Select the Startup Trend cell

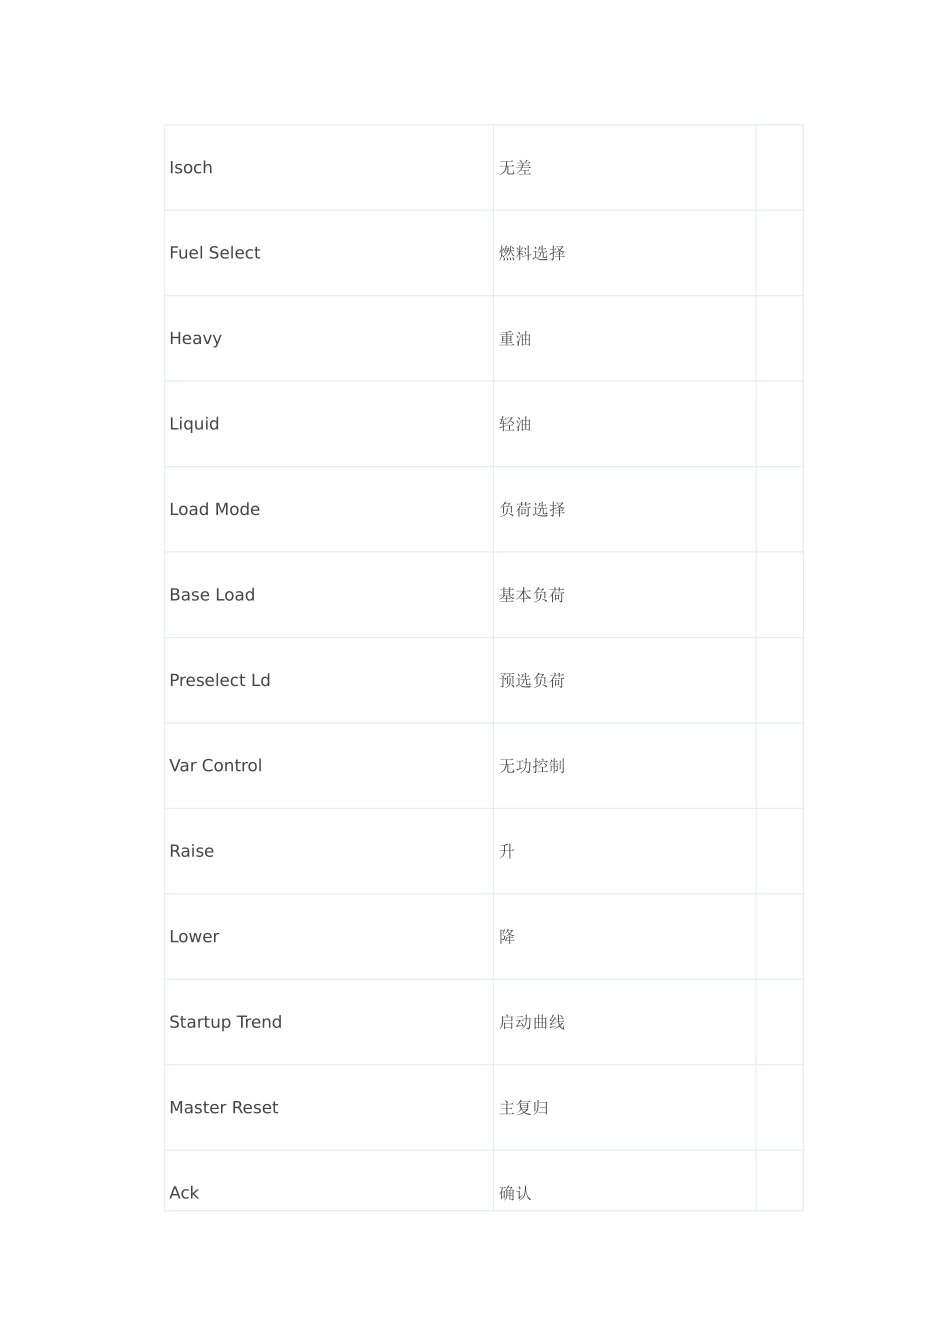328,1022
